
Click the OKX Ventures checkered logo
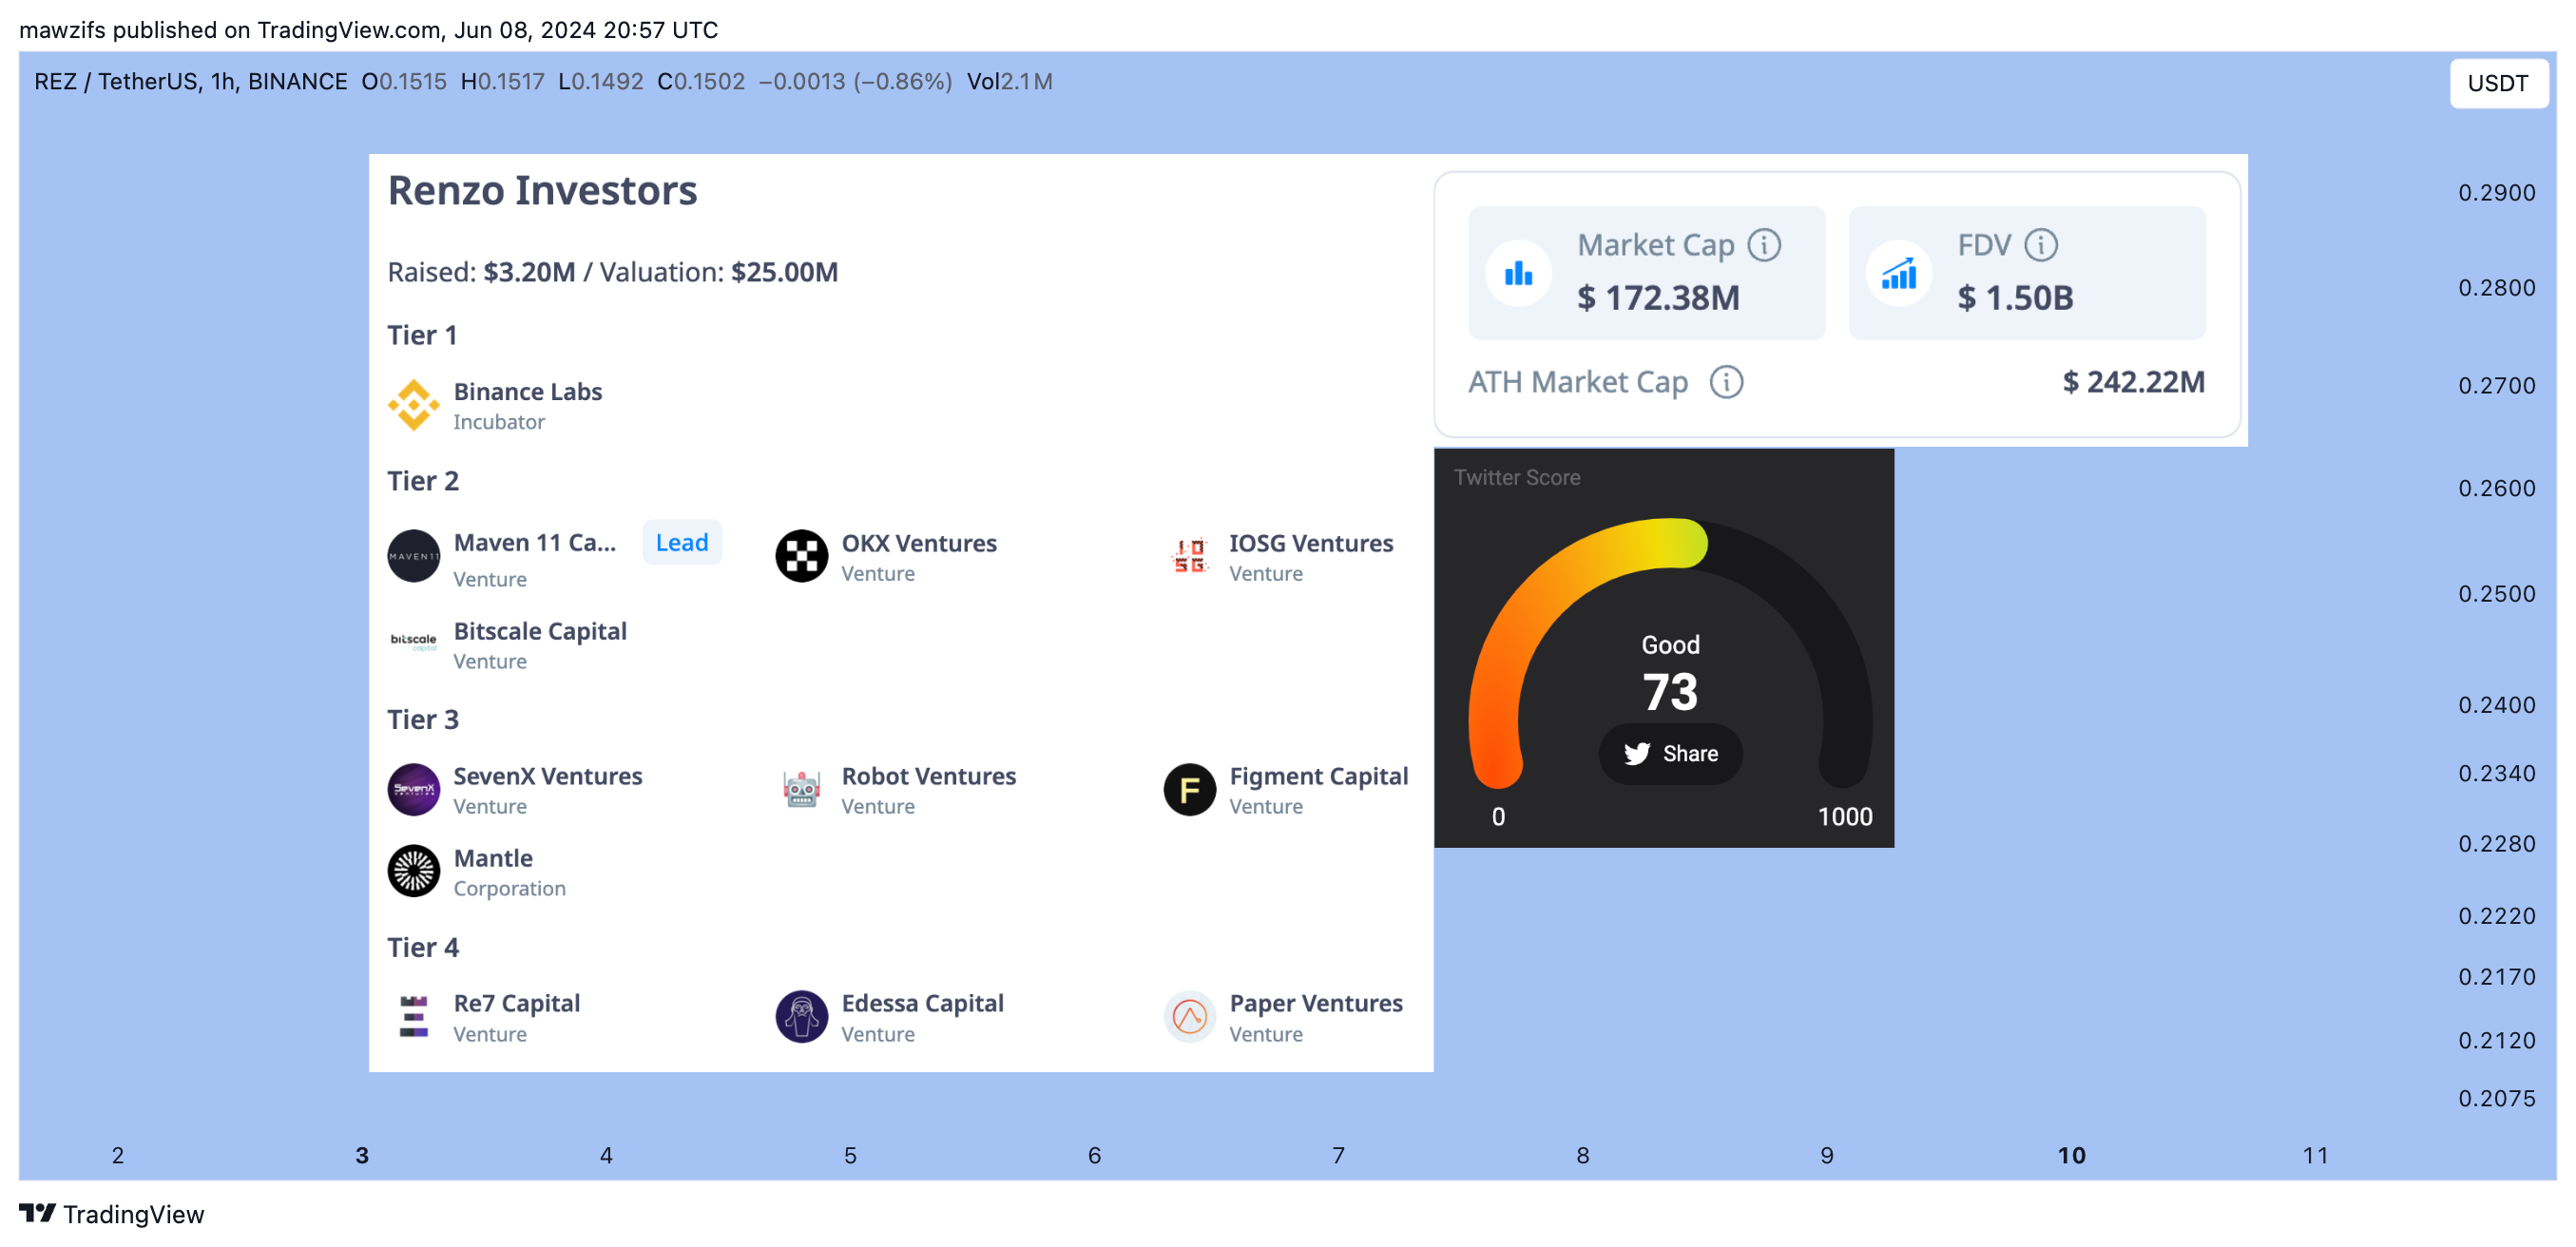coord(801,556)
